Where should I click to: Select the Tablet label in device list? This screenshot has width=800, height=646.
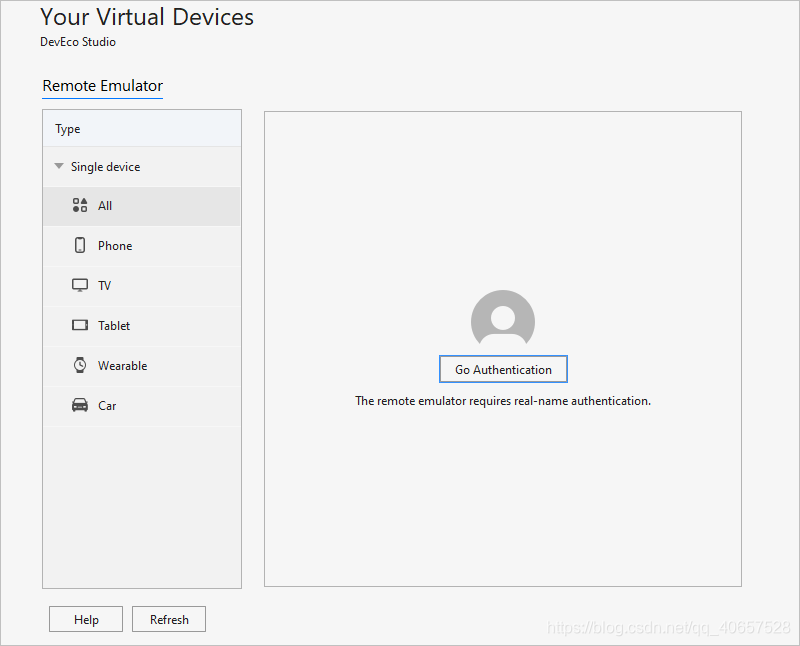pyautogui.click(x=114, y=326)
